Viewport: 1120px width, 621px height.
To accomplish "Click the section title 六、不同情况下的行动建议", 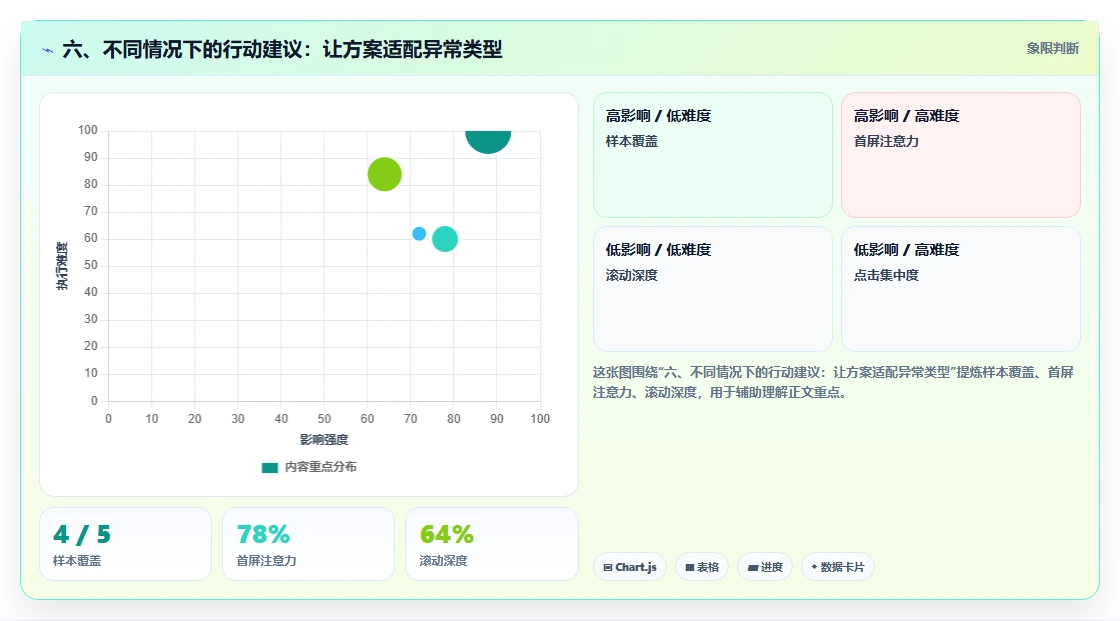I will coord(282,49).
